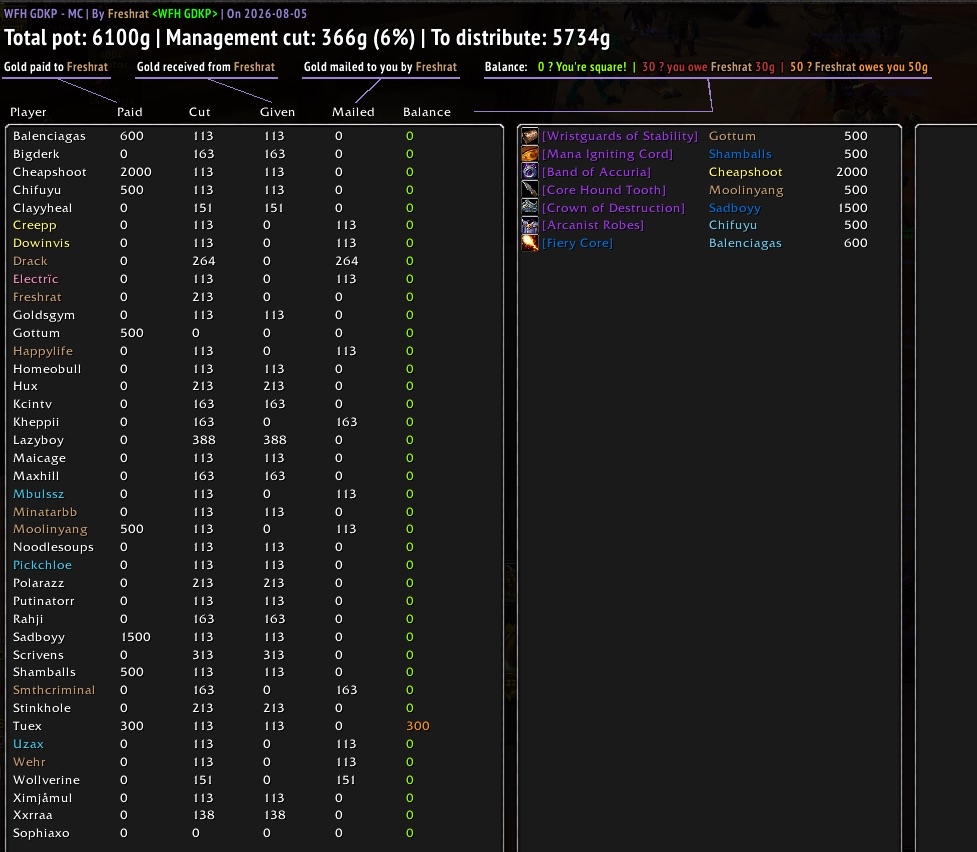Click the Arcanist Robes item icon

(x=530, y=225)
